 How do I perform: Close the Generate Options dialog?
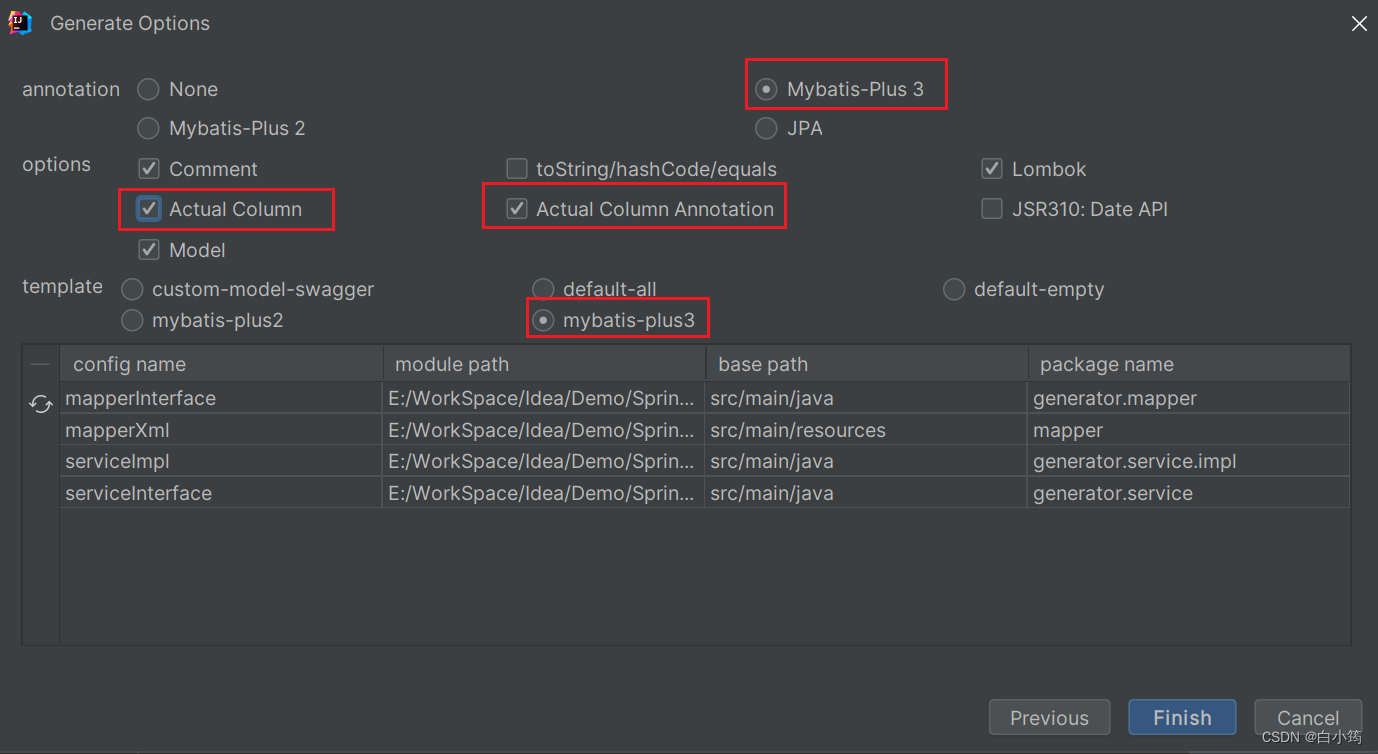point(1359,23)
